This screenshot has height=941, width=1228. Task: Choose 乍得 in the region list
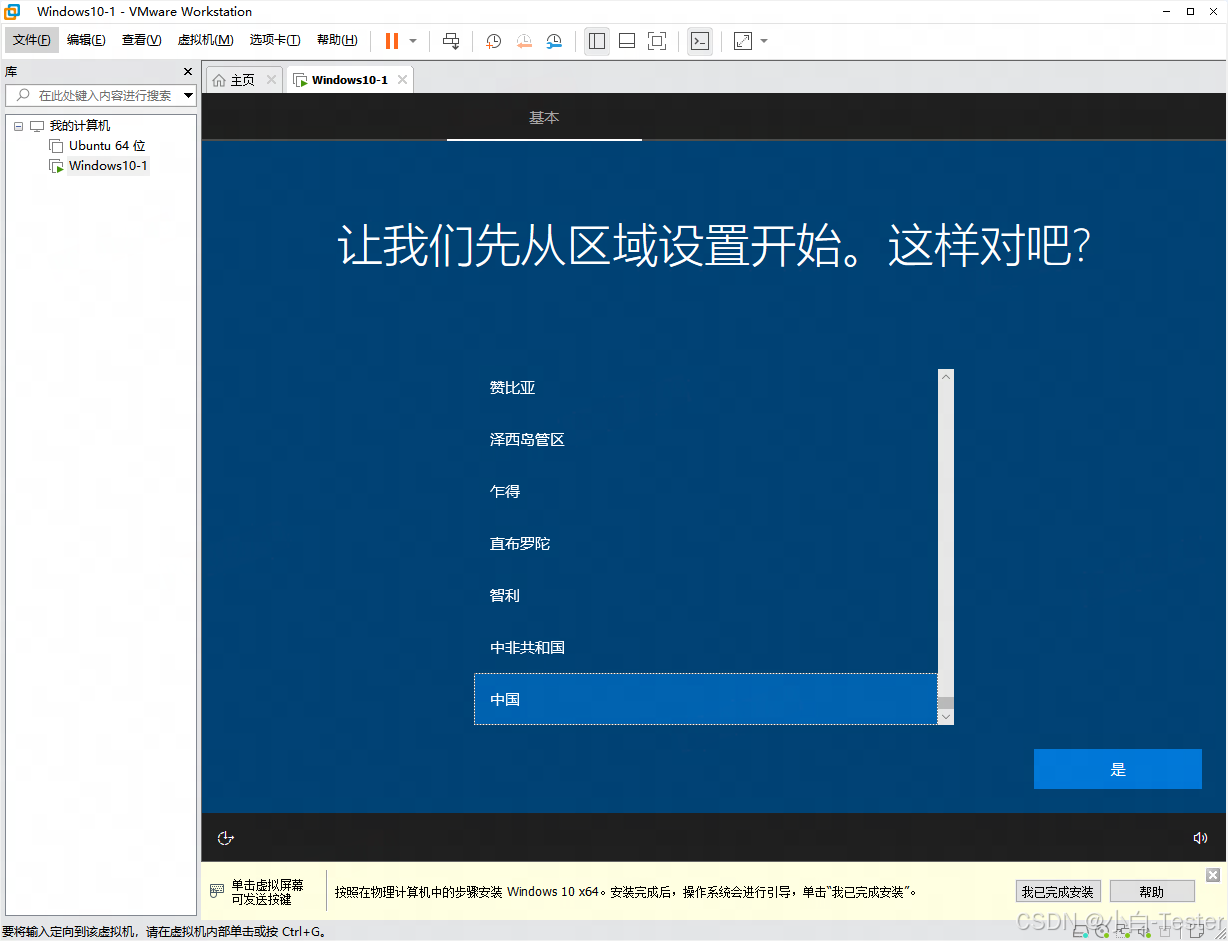point(706,492)
